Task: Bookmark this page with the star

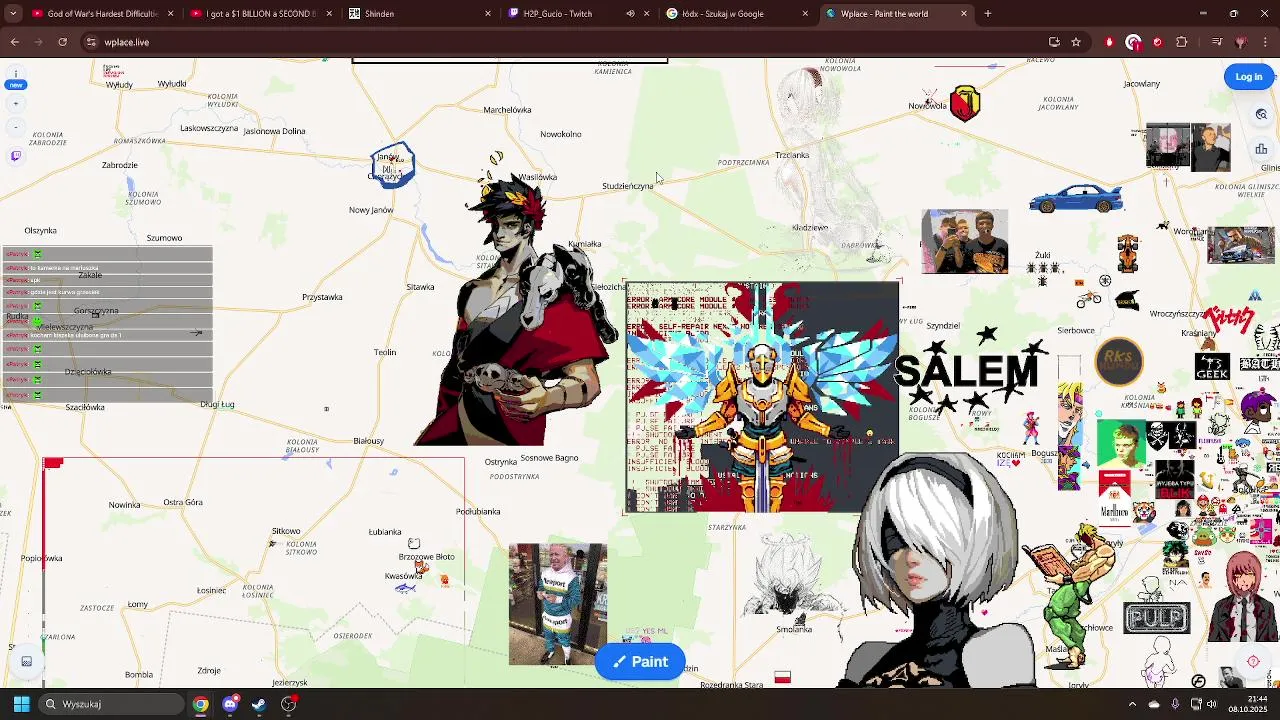Action: point(1076,42)
